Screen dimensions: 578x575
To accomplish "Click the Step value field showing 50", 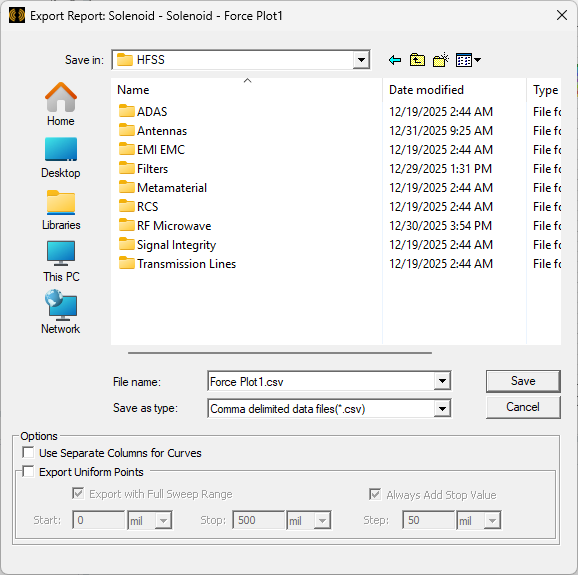I will [x=428, y=520].
